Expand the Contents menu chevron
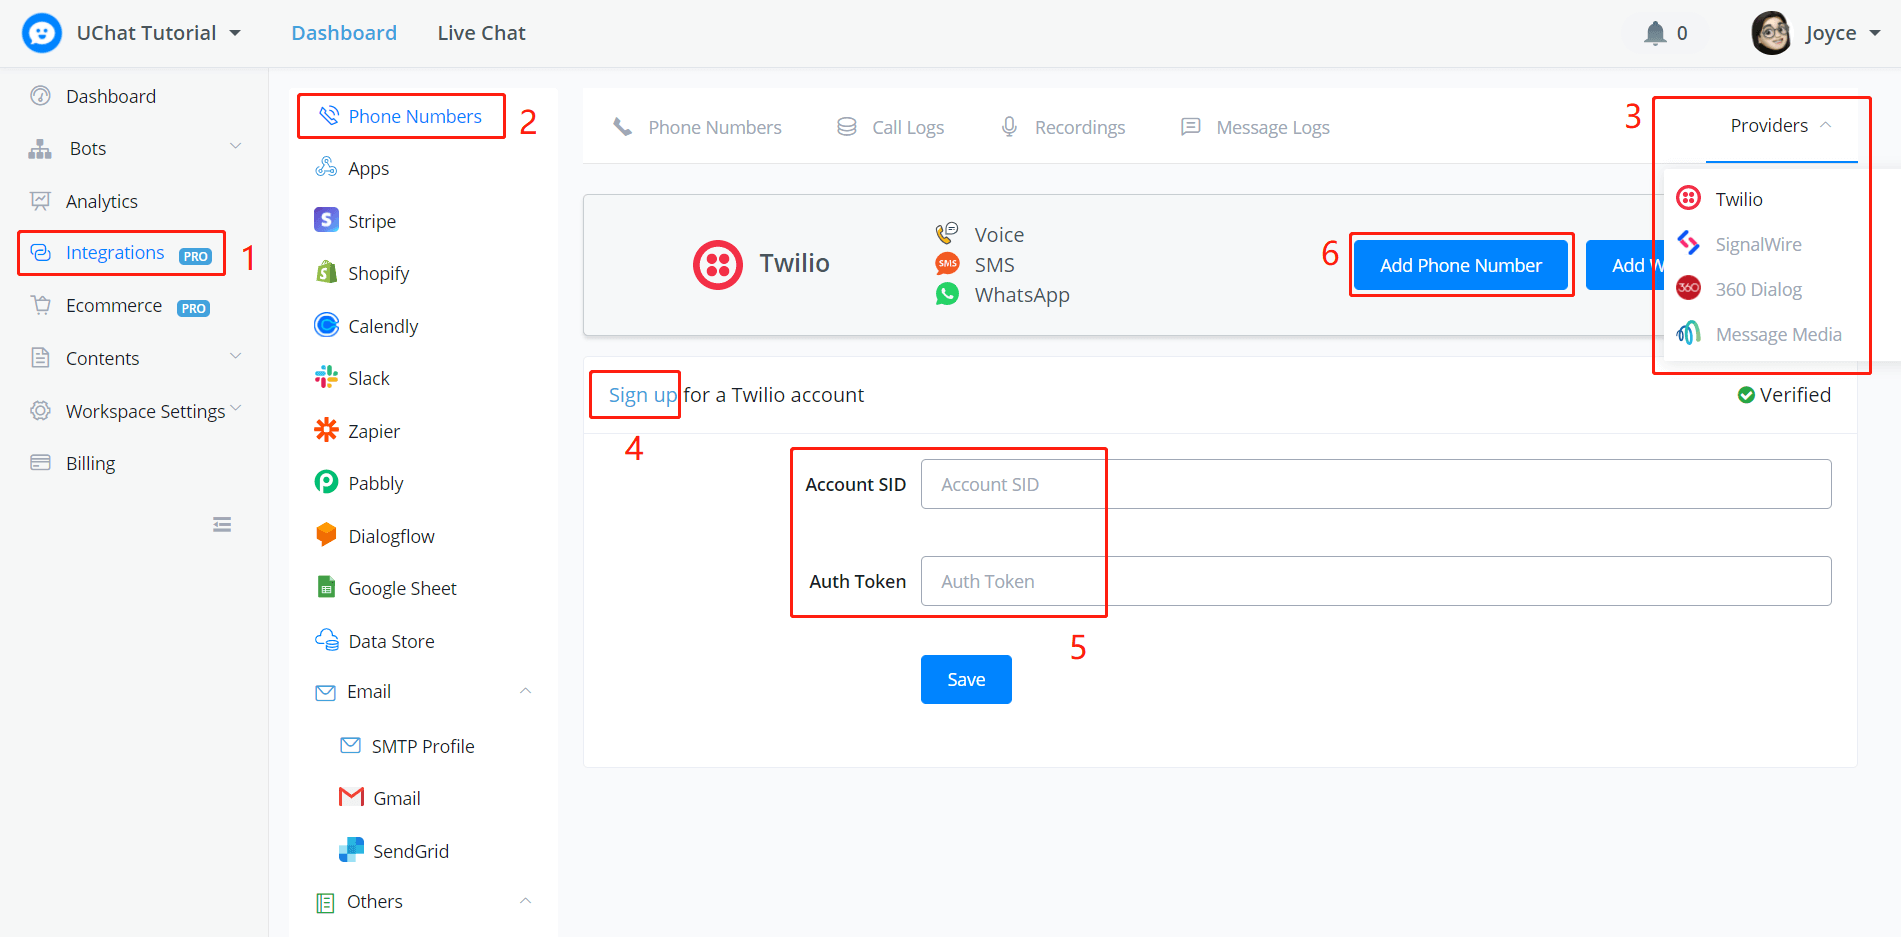 [x=236, y=357]
